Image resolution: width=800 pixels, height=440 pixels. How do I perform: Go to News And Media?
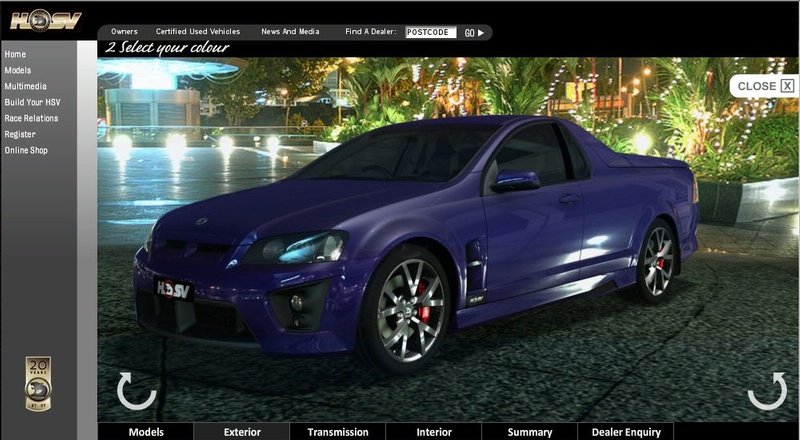click(x=290, y=32)
